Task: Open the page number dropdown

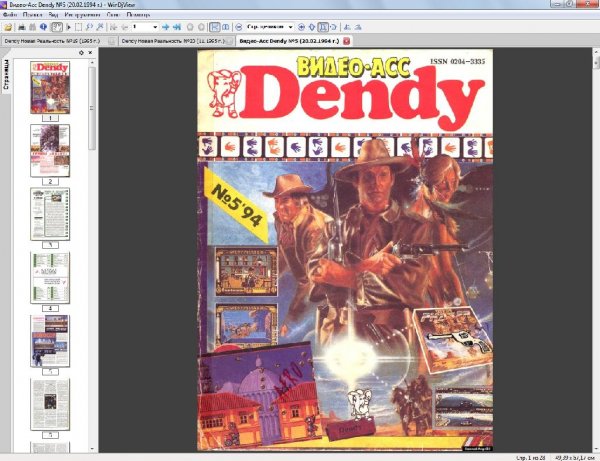Action: coord(155,26)
